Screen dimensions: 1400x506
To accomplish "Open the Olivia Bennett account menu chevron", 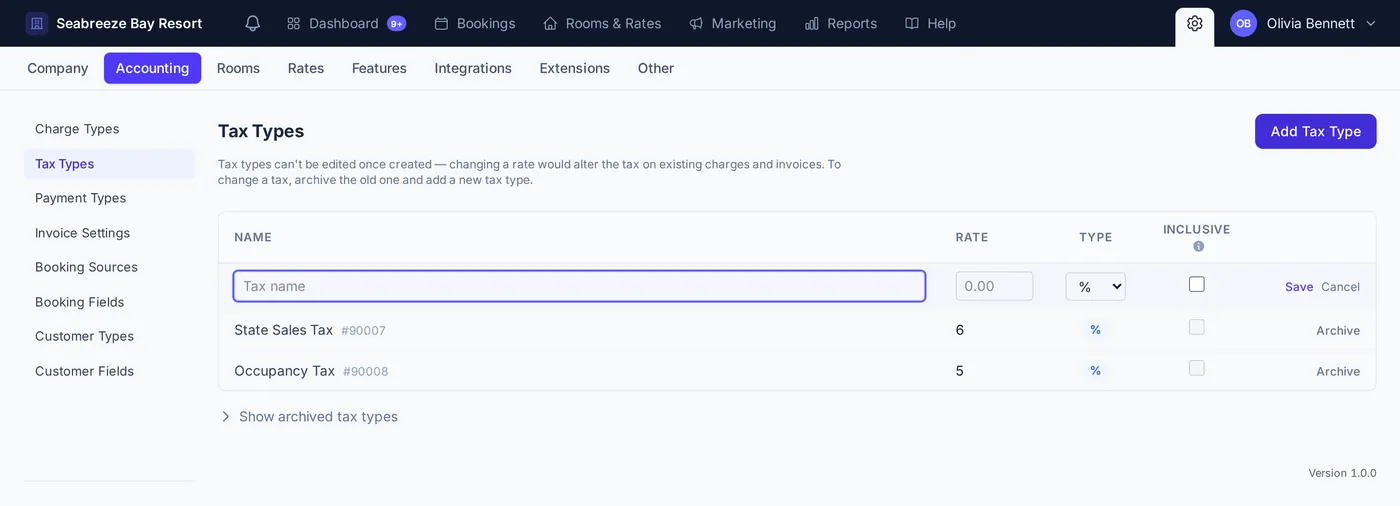I will pos(1371,23).
